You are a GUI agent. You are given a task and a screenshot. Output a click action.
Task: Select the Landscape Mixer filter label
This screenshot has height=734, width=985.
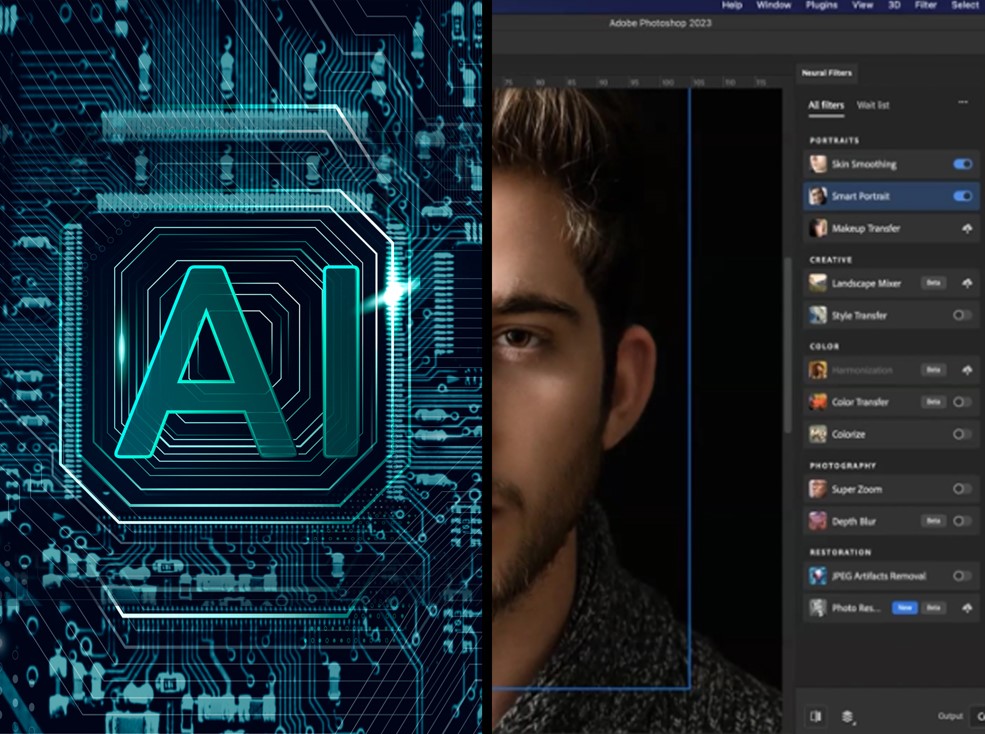866,283
